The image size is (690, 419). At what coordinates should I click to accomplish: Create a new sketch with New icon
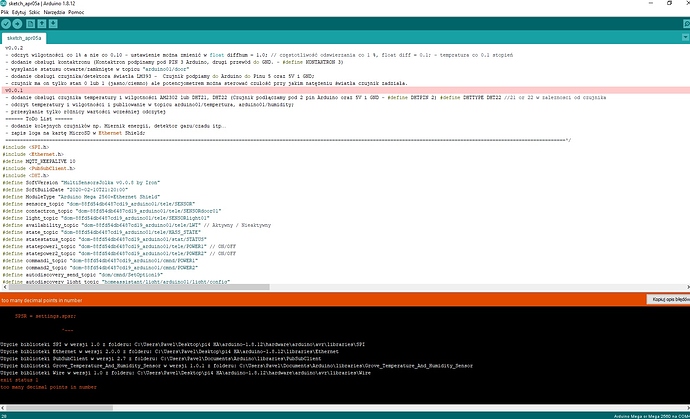point(30,24)
